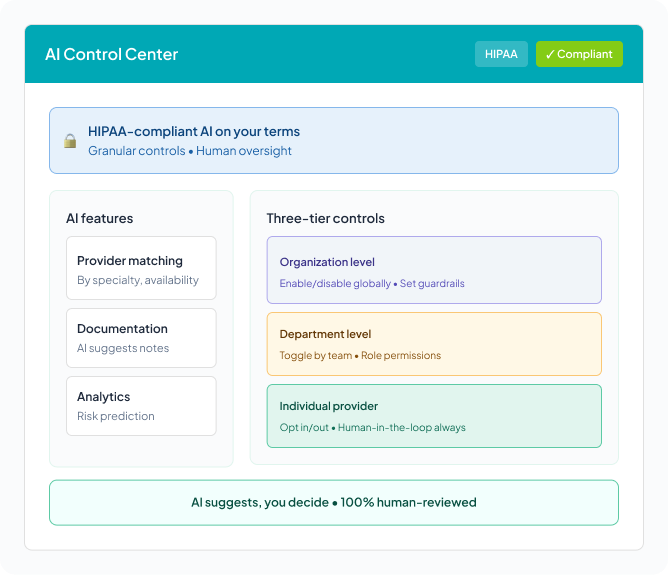
Task: Click the 'Three-tier controls' section heading
Action: click(325, 218)
